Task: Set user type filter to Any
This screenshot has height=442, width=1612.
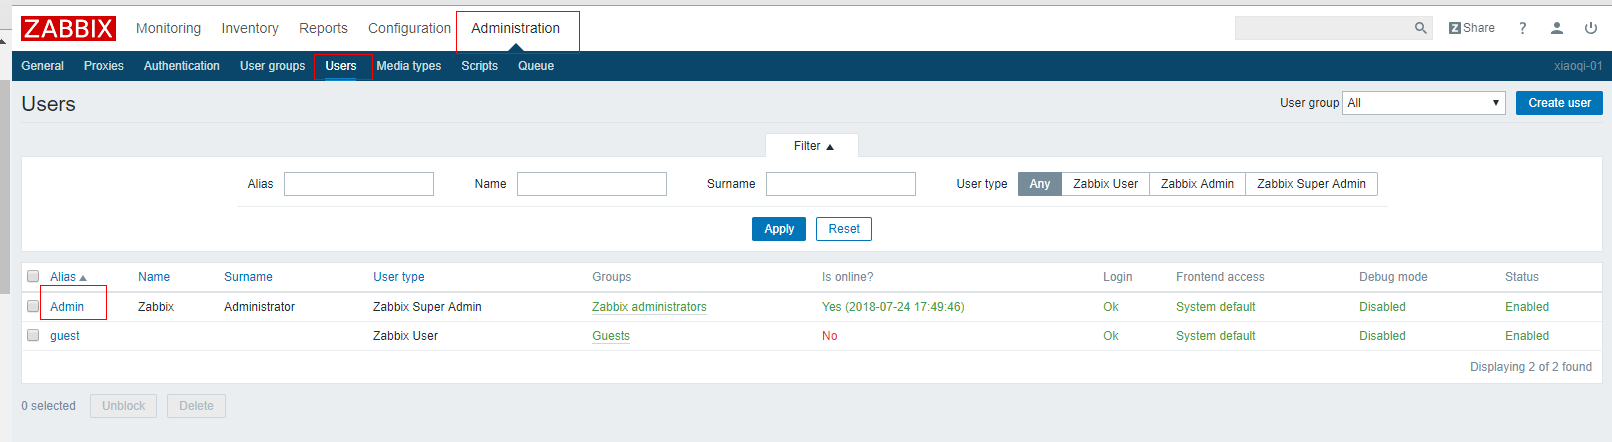Action: (x=1040, y=184)
